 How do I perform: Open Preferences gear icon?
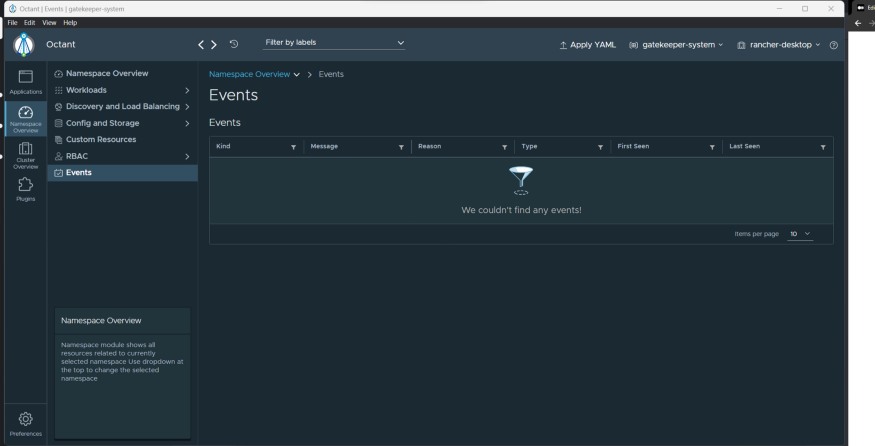26,422
